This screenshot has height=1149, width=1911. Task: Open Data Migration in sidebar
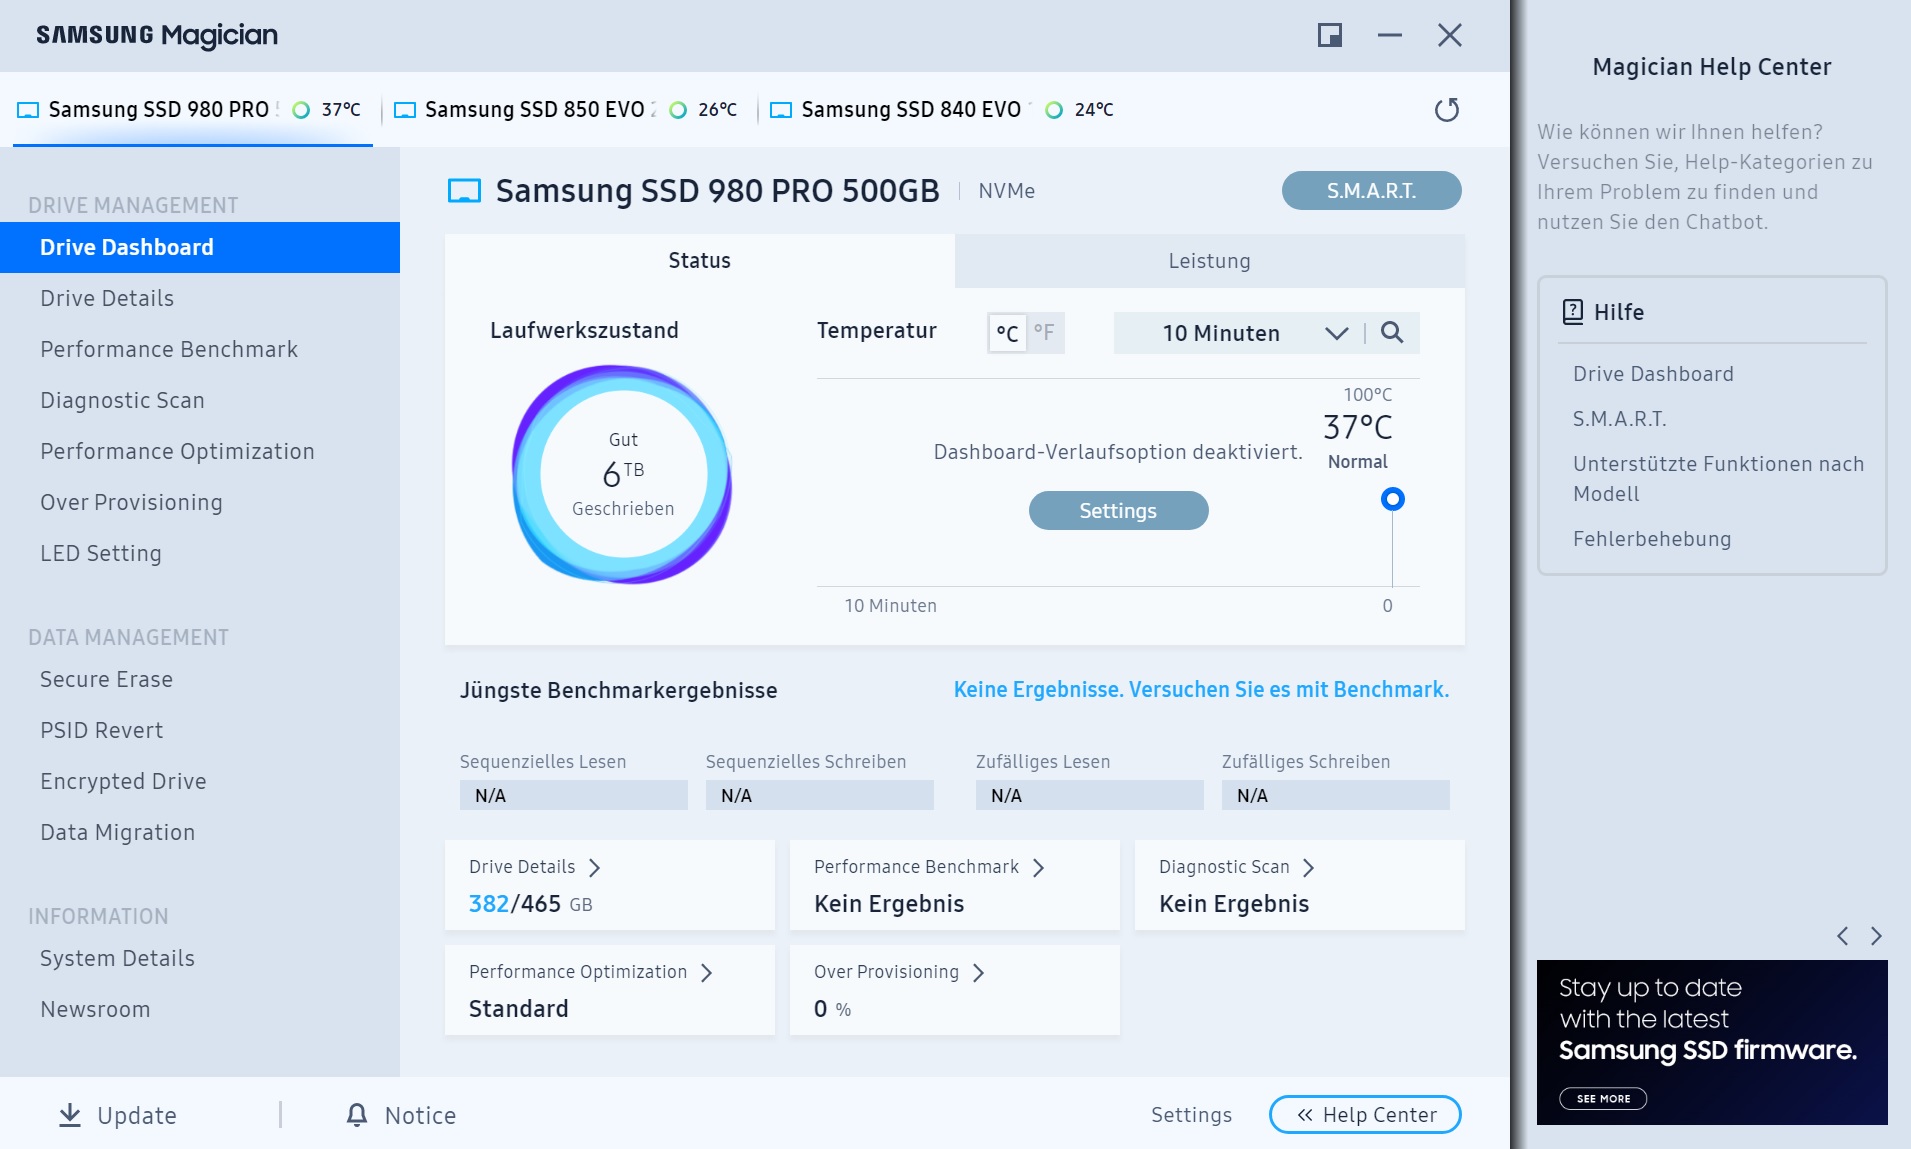(200, 832)
